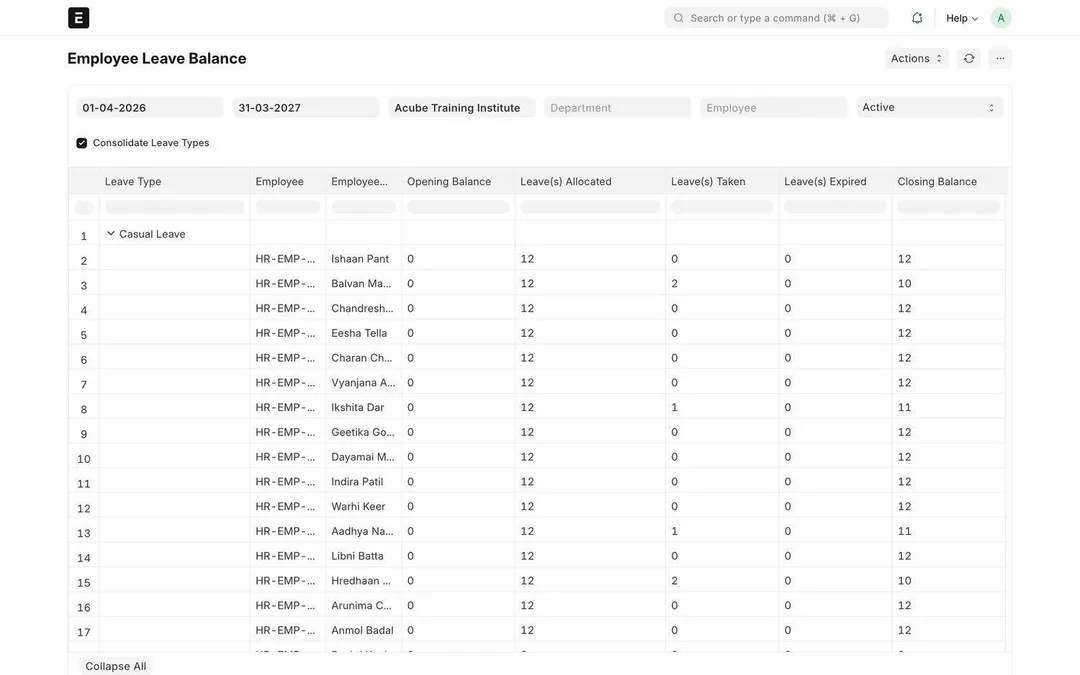Select the Warhi Keer name cell
1080x675 pixels.
[x=363, y=507]
